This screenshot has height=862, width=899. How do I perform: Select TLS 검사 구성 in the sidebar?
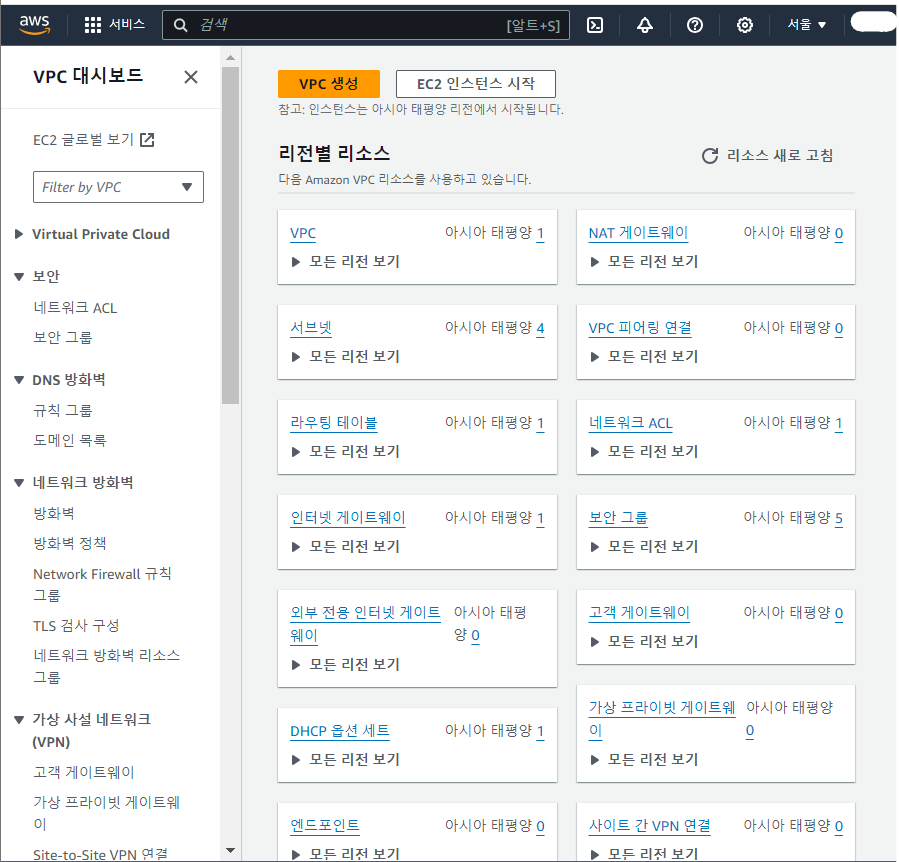[76, 626]
